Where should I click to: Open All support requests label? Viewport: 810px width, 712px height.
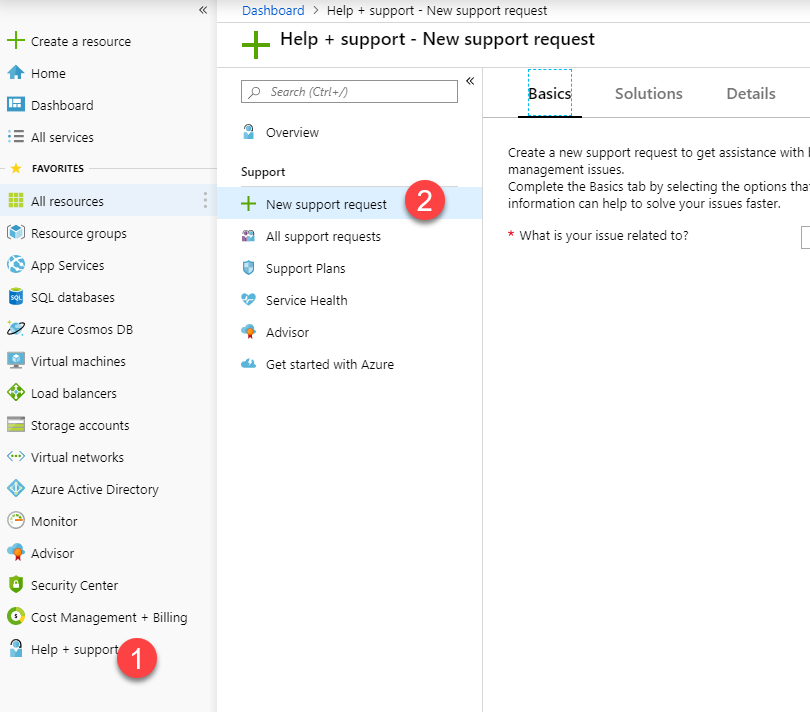pyautogui.click(x=323, y=236)
